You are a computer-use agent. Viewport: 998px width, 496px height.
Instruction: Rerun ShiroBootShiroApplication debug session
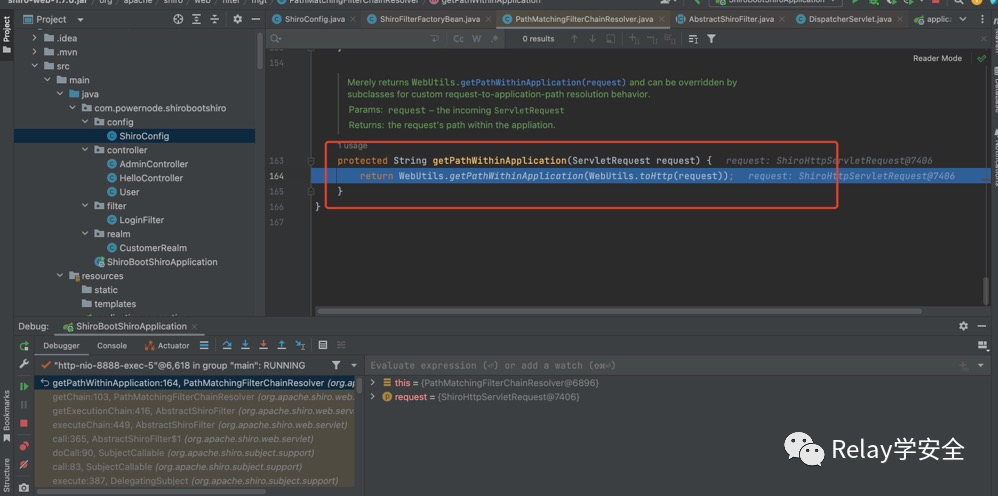[x=24, y=346]
